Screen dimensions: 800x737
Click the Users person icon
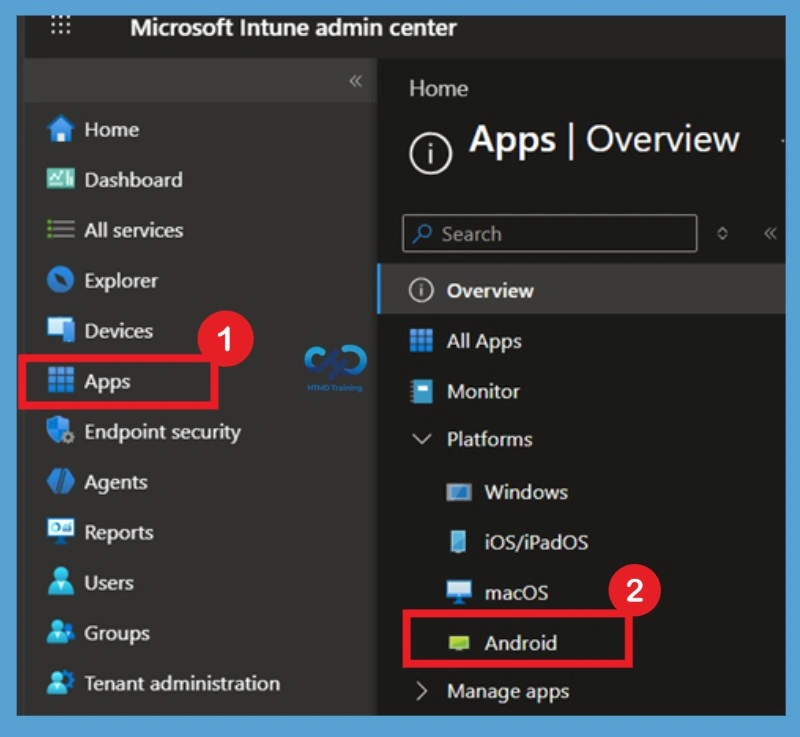point(61,581)
